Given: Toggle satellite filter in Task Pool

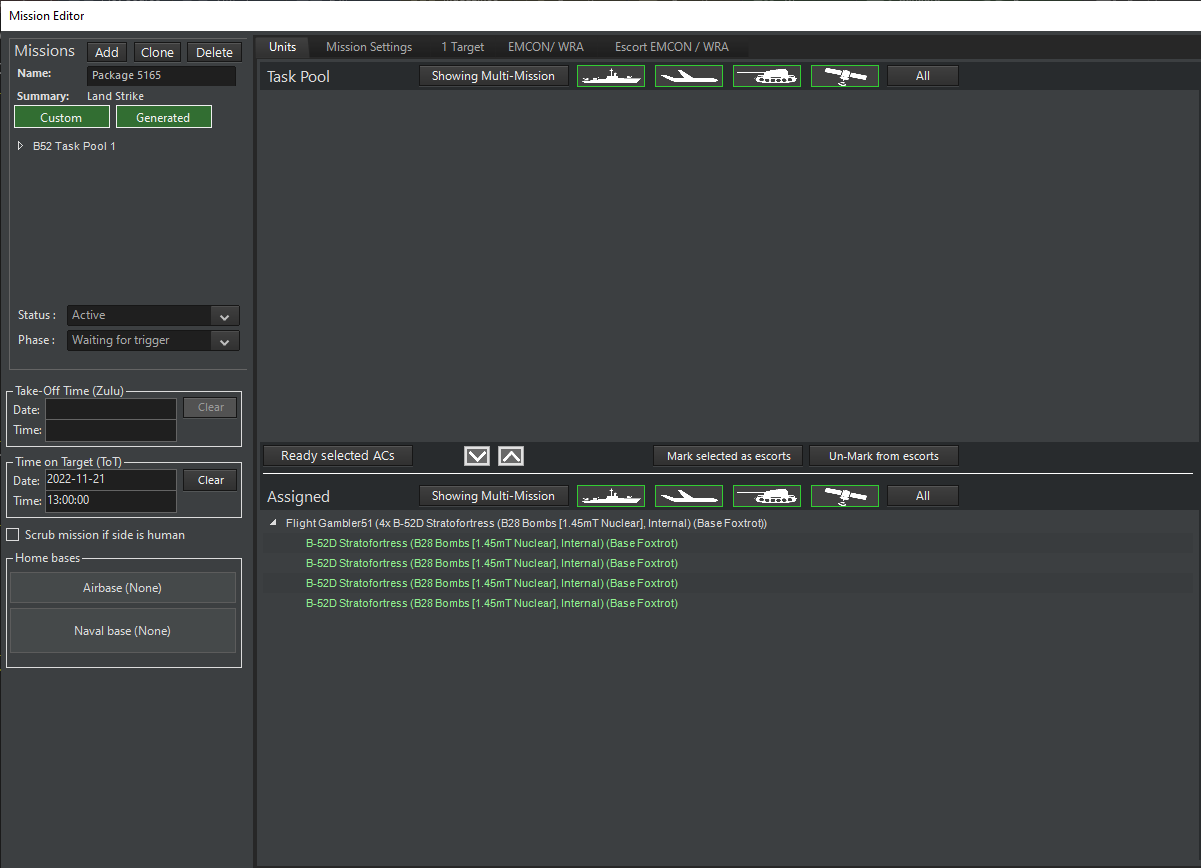Looking at the screenshot, I should [845, 76].
